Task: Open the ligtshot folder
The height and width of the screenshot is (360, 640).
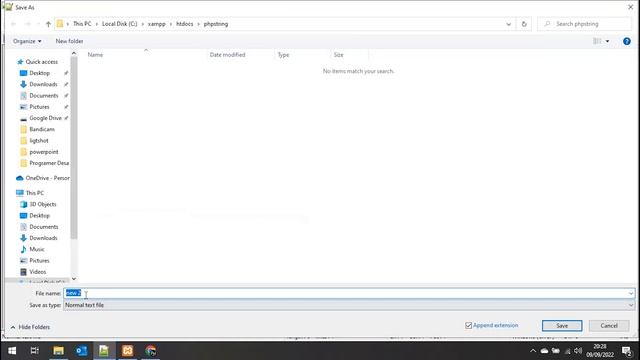Action: click(x=39, y=140)
